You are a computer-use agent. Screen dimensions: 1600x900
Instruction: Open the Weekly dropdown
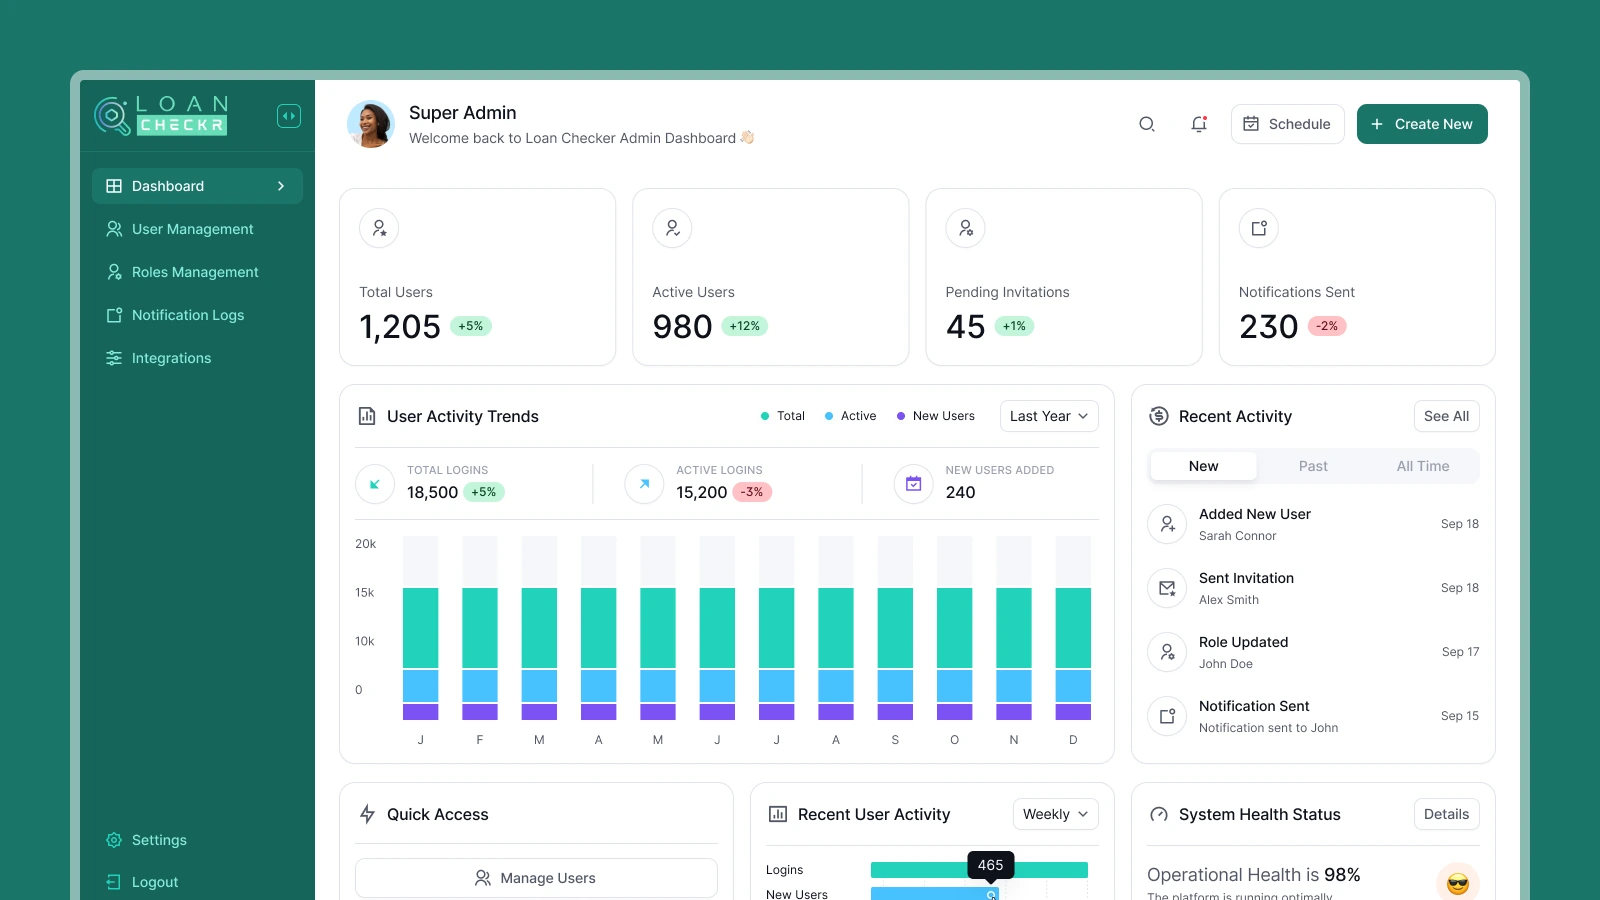1056,814
